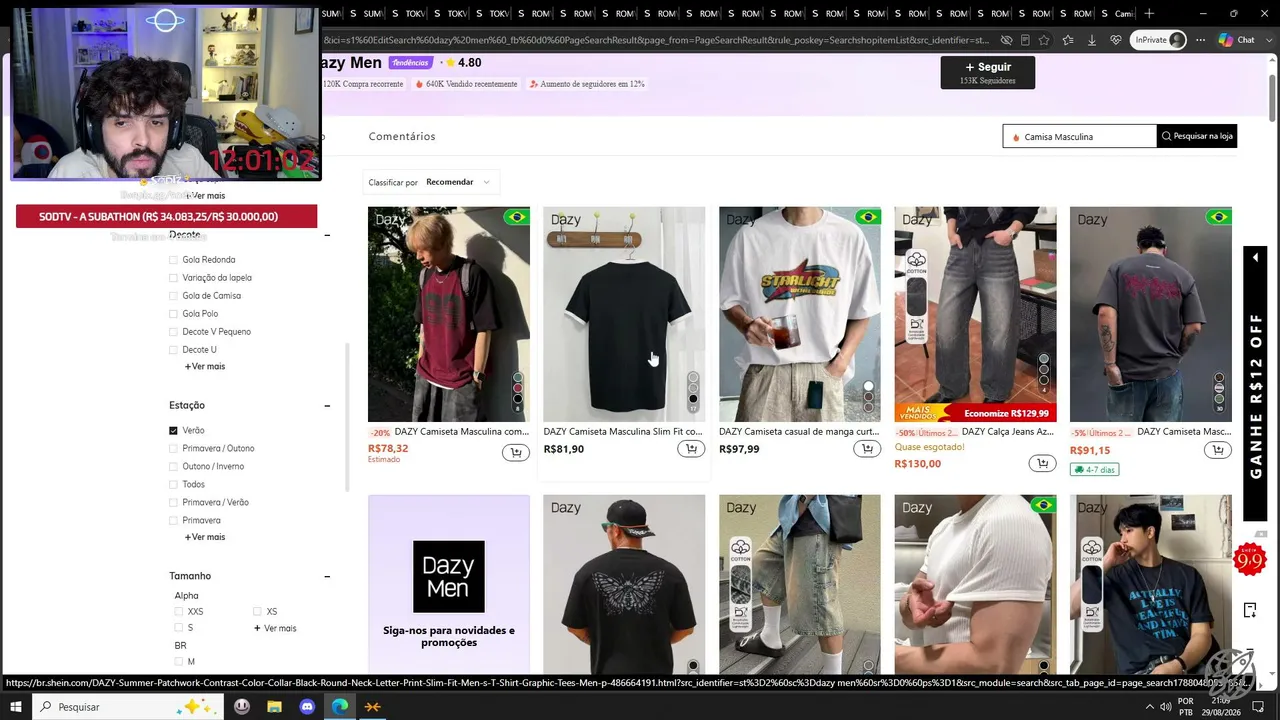Image resolution: width=1280 pixels, height=720 pixels.
Task: Click the Pesquisar na loja button
Action: point(1197,136)
